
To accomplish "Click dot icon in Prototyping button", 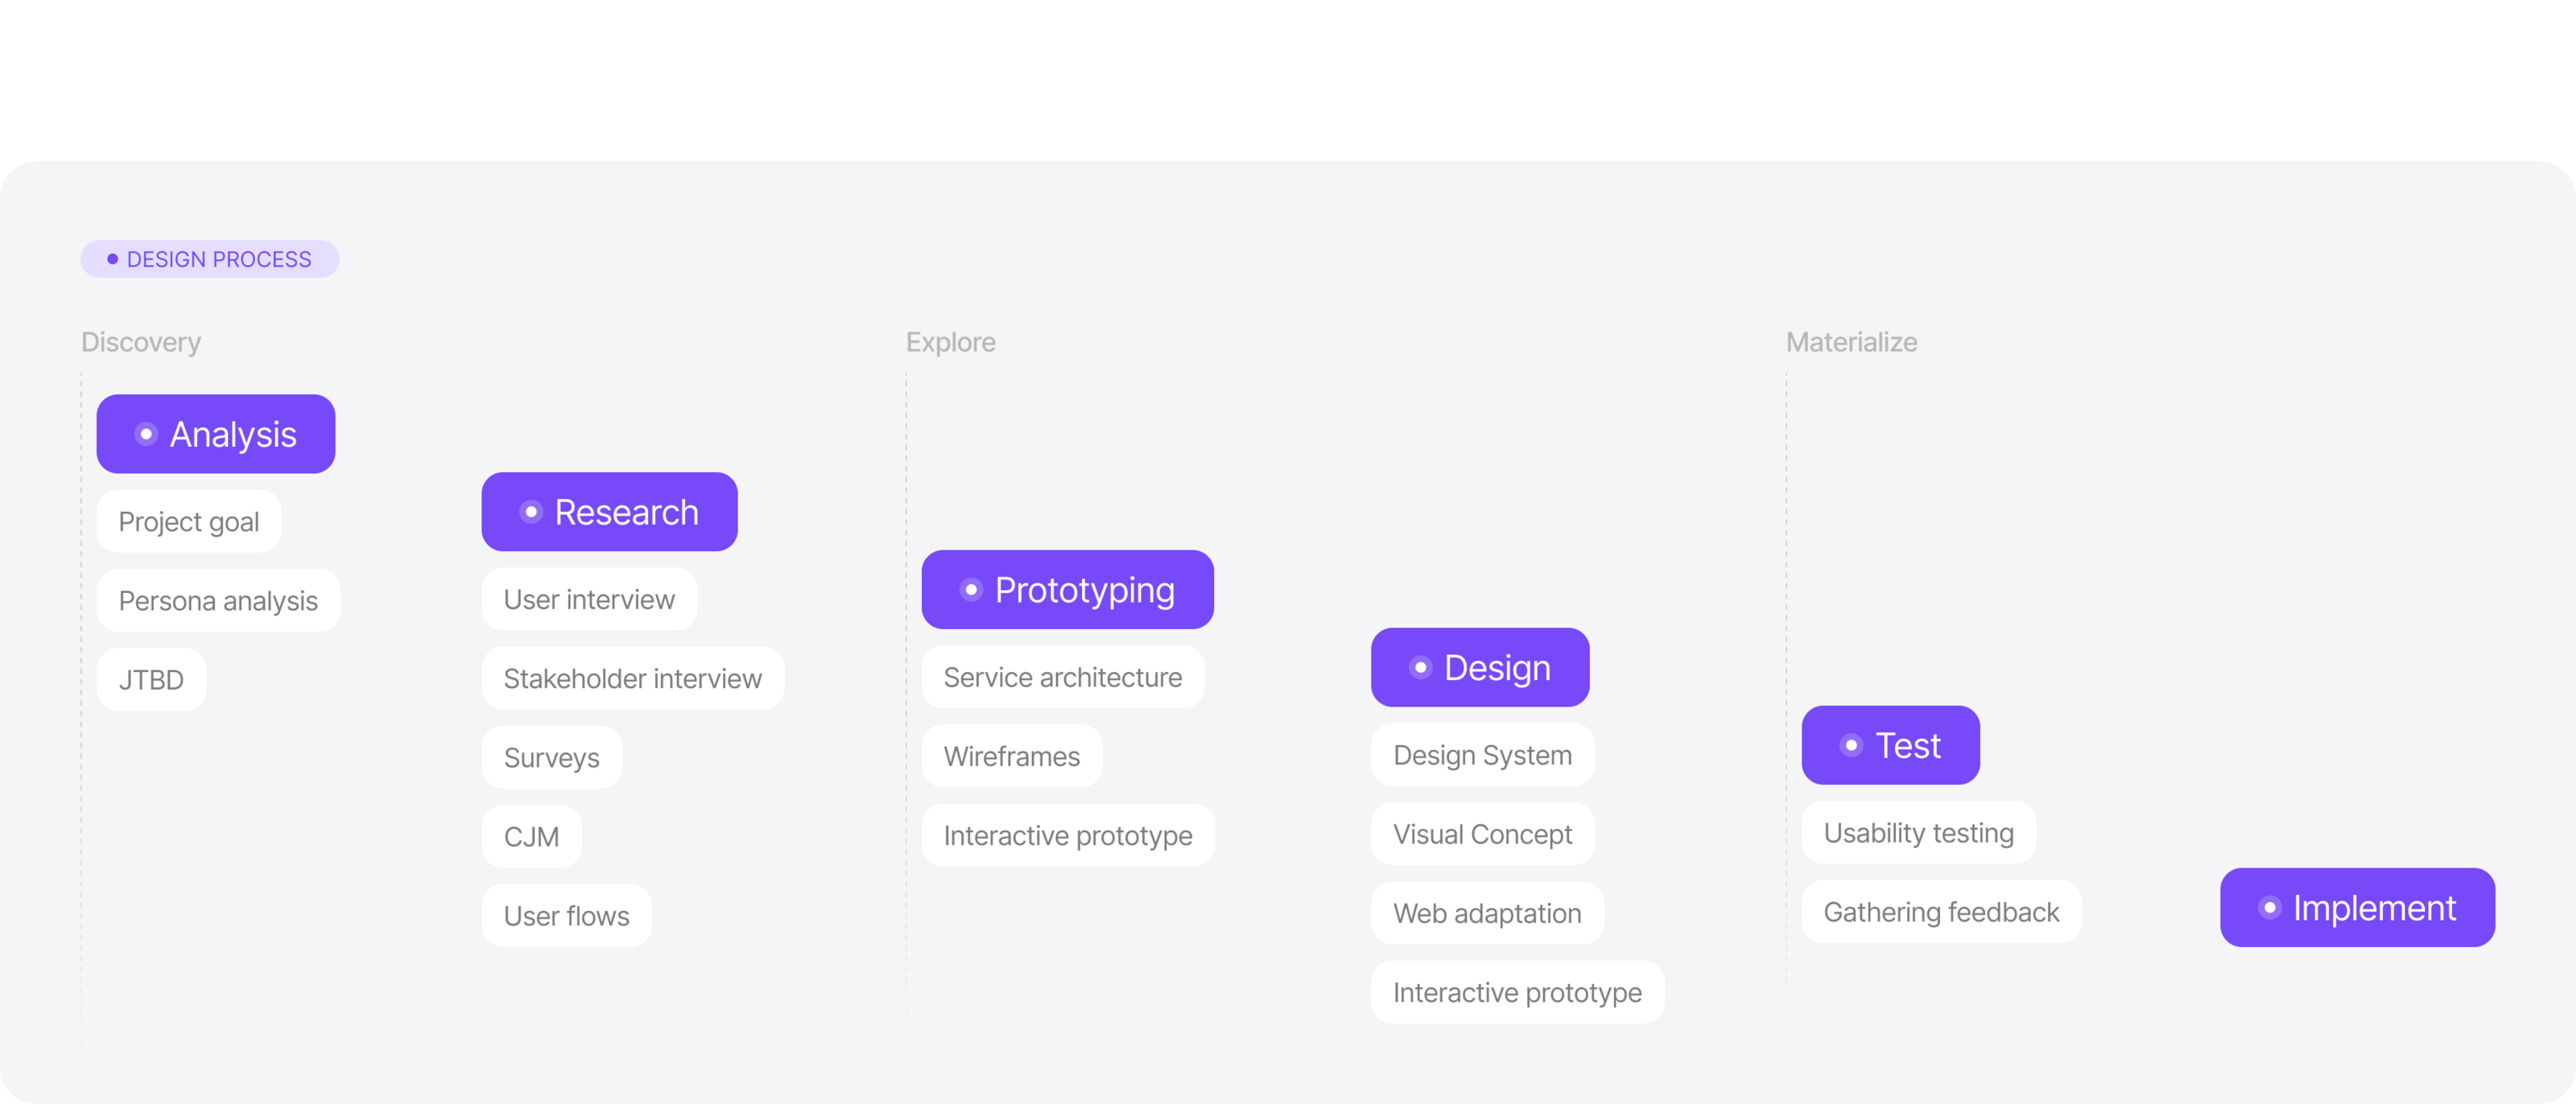I will pyautogui.click(x=971, y=590).
